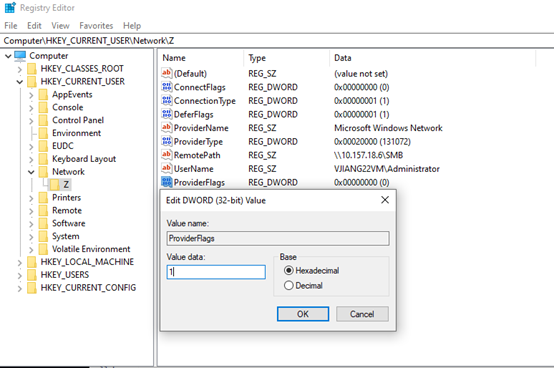This screenshot has width=554, height=368.
Task: Click the registry path address bar
Action: [277, 41]
